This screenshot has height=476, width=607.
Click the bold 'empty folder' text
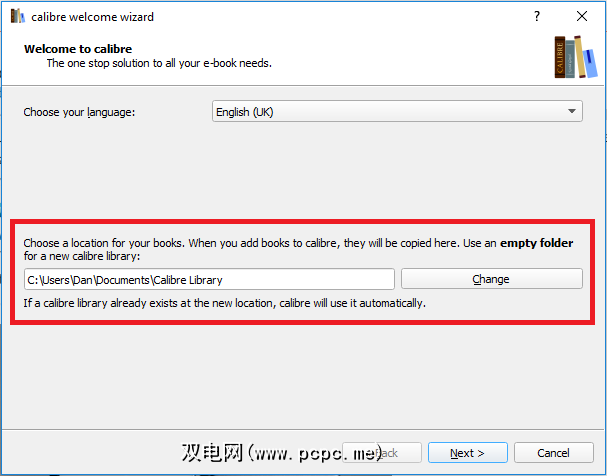tap(537, 243)
